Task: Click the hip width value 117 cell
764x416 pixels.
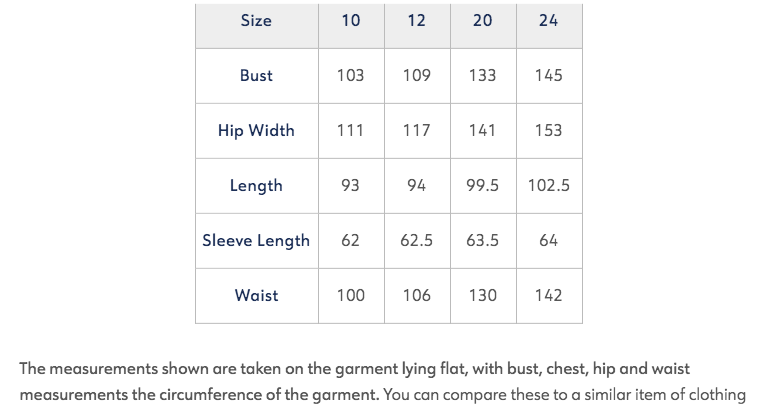Action: (x=417, y=131)
